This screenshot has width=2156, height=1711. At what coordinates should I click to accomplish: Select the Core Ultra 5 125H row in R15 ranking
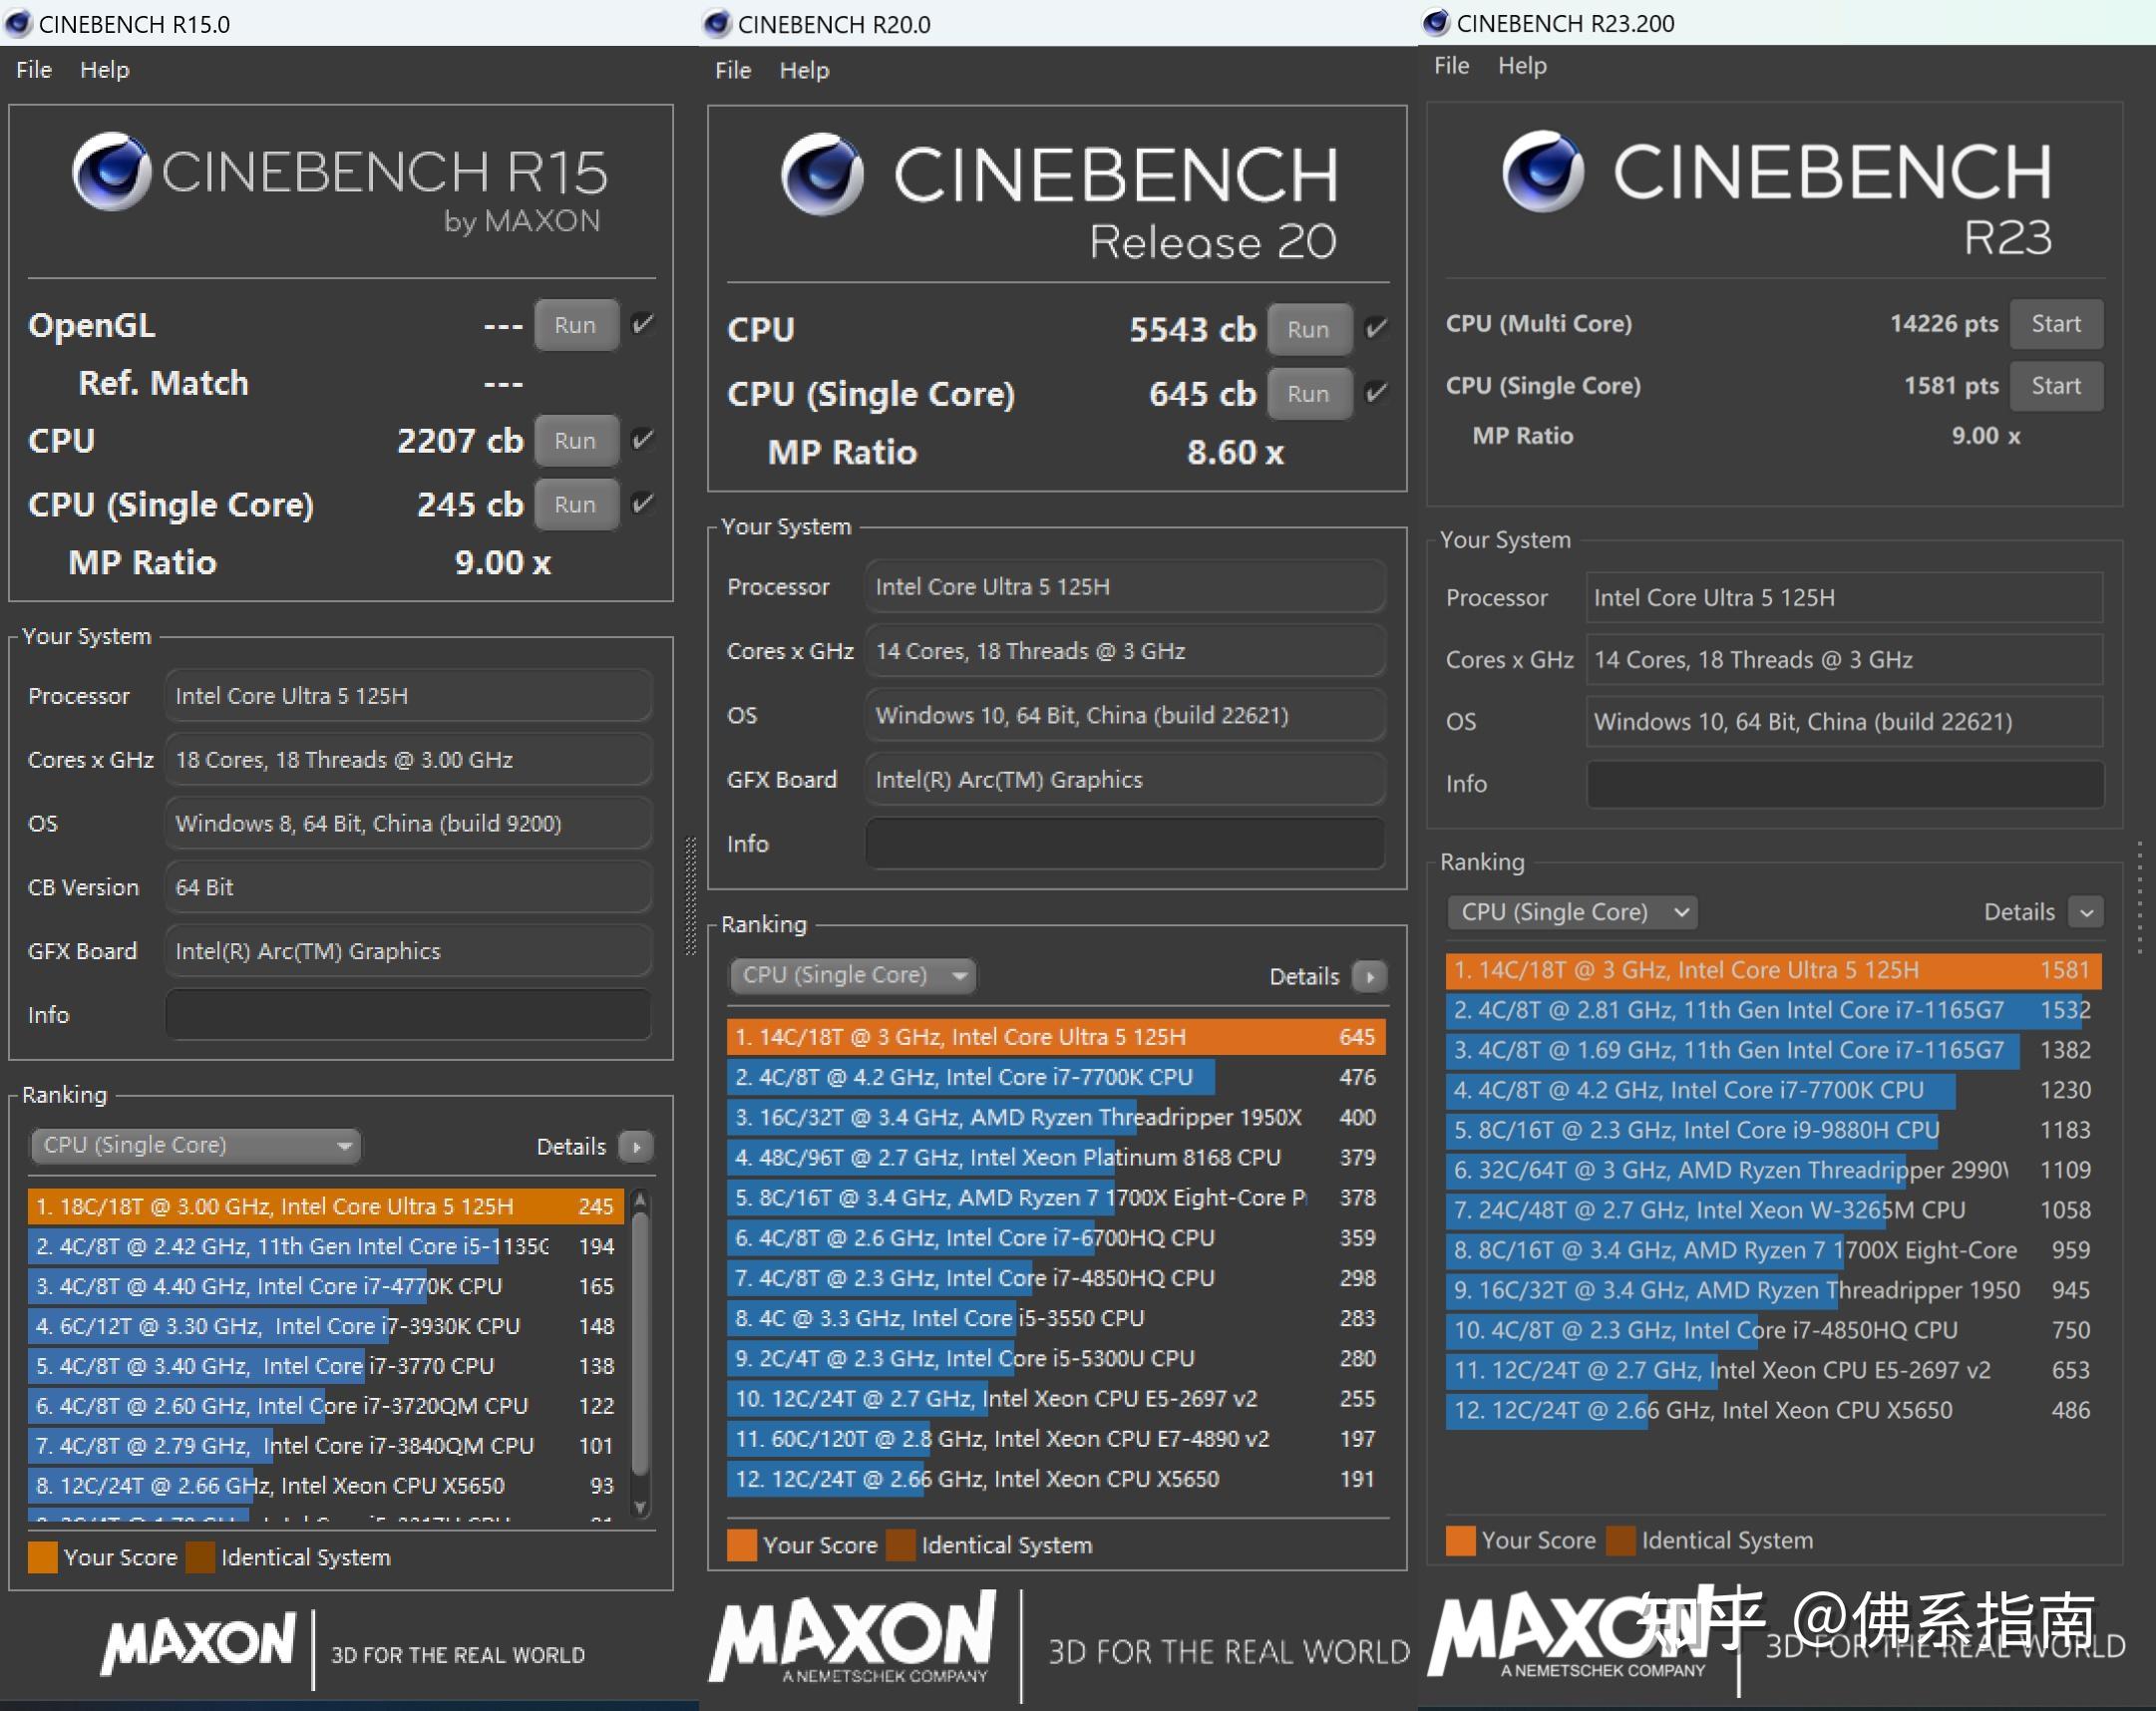(x=325, y=1206)
